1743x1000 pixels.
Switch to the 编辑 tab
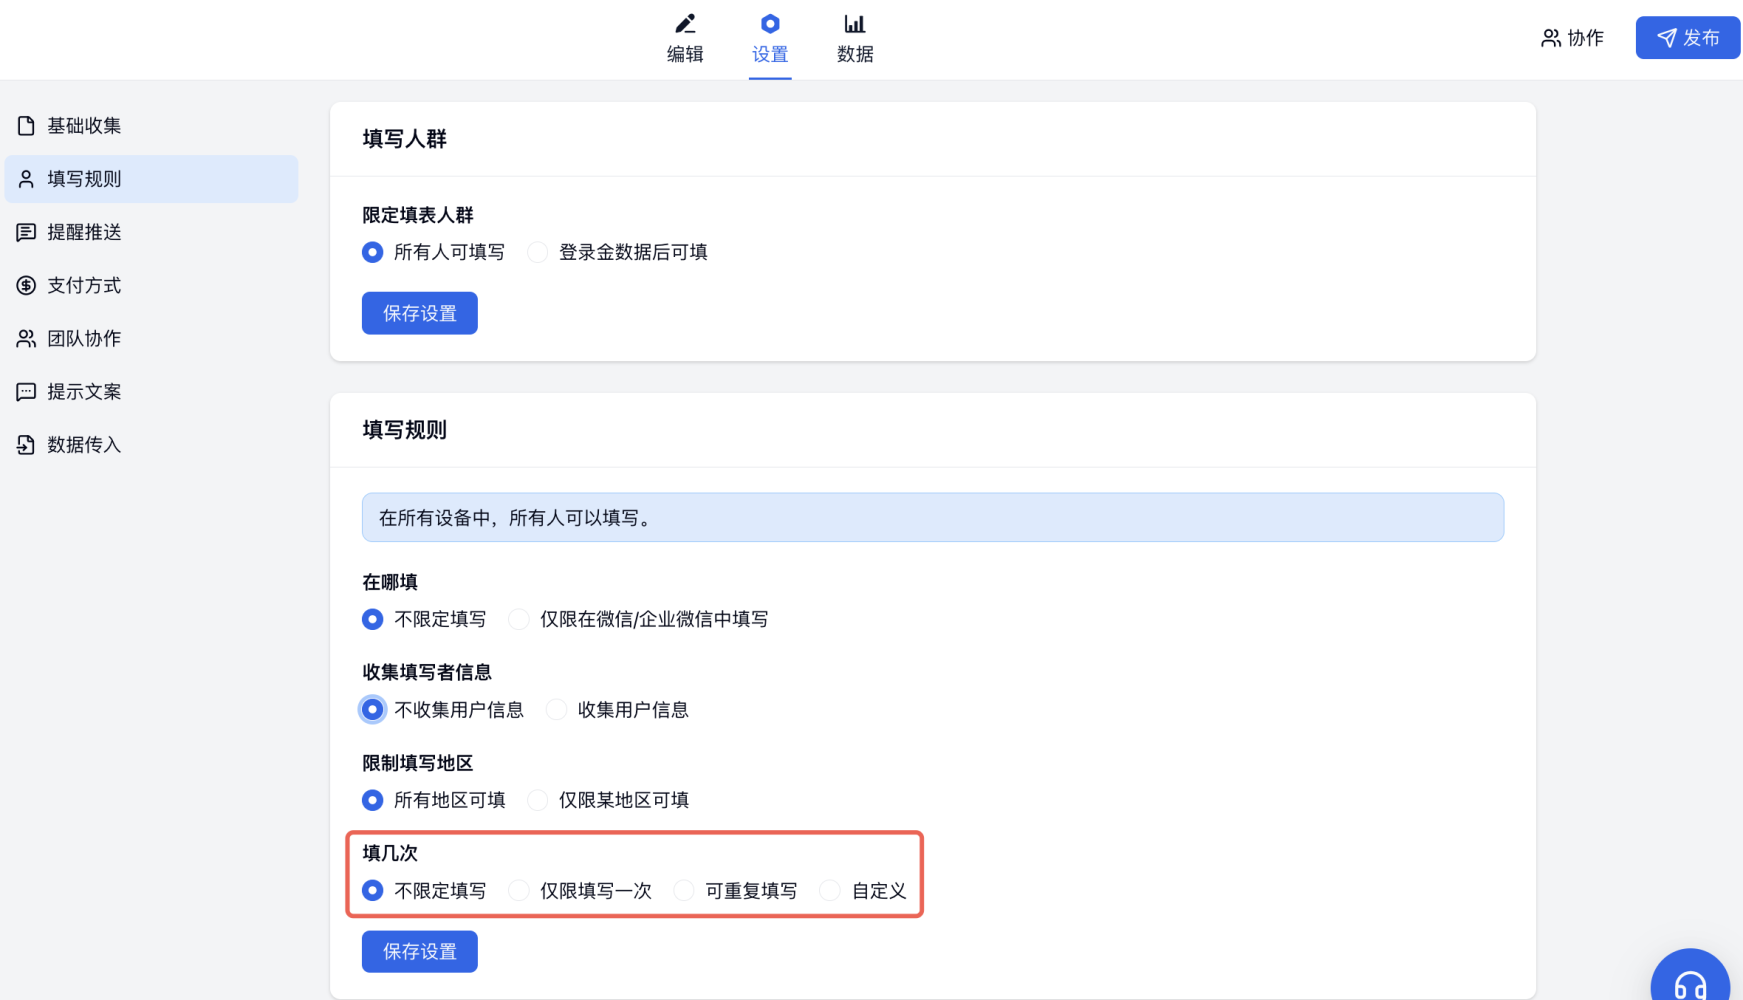(685, 40)
